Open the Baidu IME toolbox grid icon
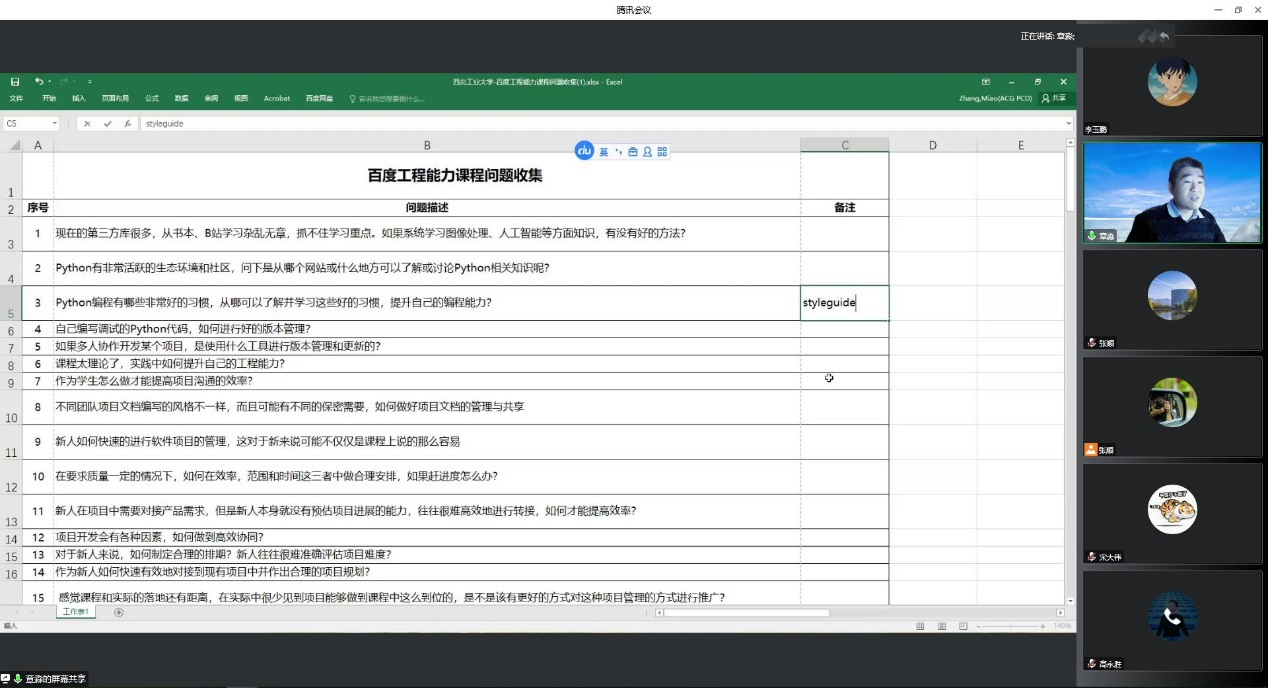Screen dimensions: 1268x688 662,152
